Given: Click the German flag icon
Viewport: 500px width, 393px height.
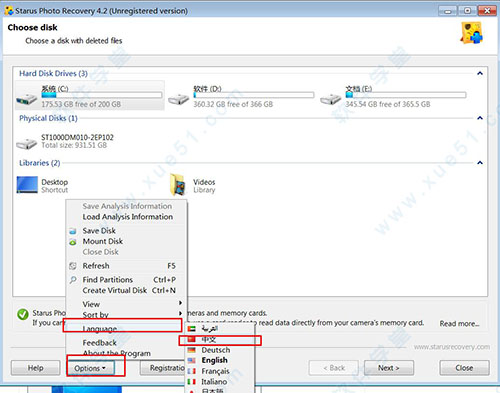Looking at the screenshot, I should [x=192, y=350].
